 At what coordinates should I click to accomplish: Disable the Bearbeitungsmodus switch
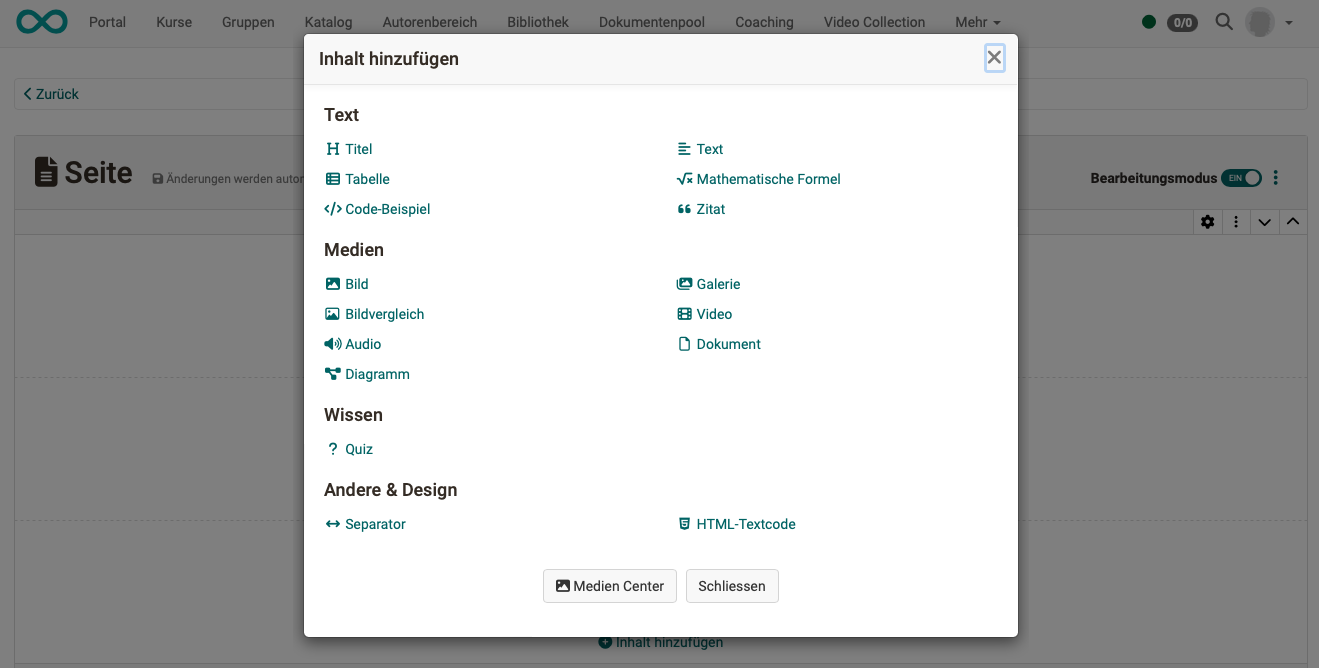pos(1241,177)
